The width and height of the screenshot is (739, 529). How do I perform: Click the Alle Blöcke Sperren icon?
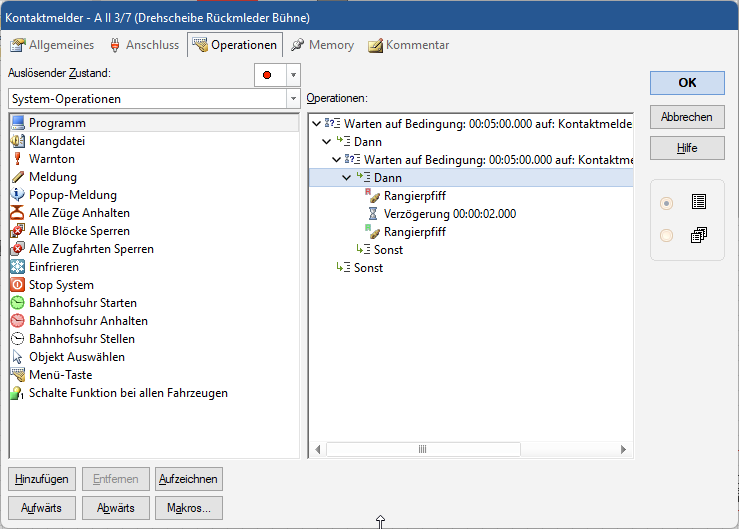pyautogui.click(x=18, y=231)
